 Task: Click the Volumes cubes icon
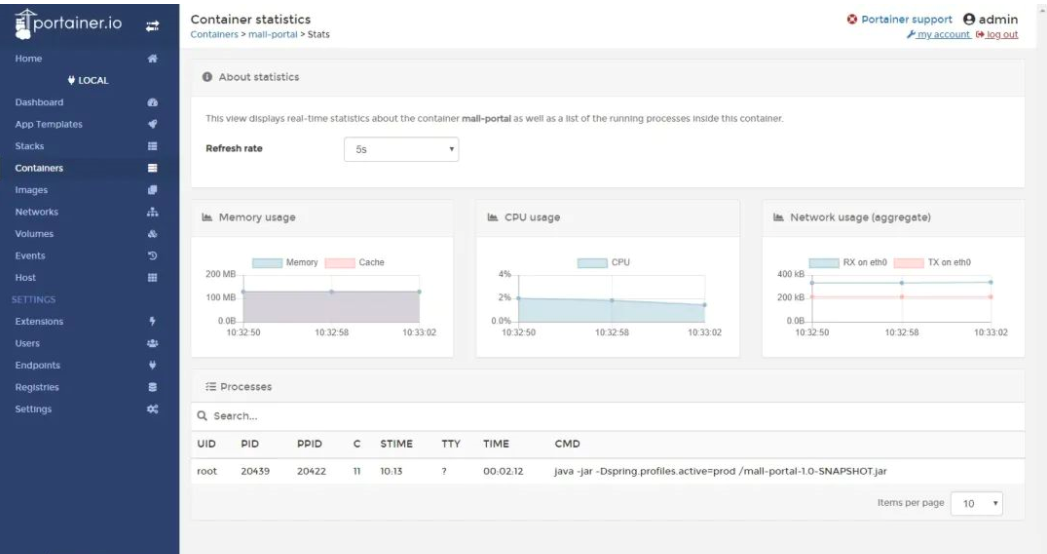point(154,233)
